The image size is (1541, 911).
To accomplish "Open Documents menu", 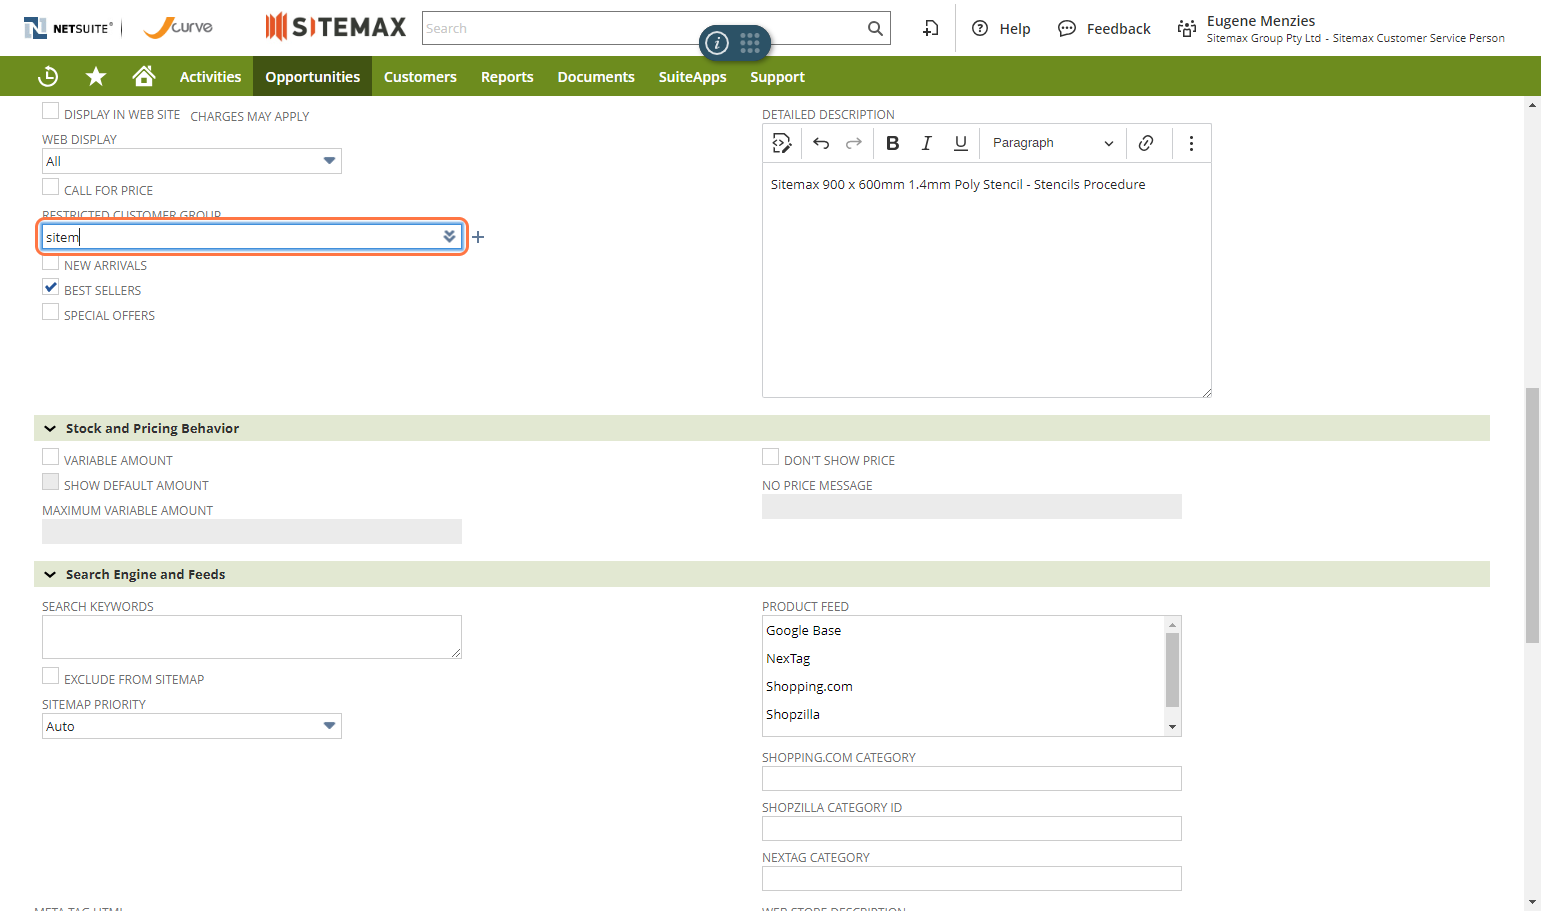I will point(596,76).
